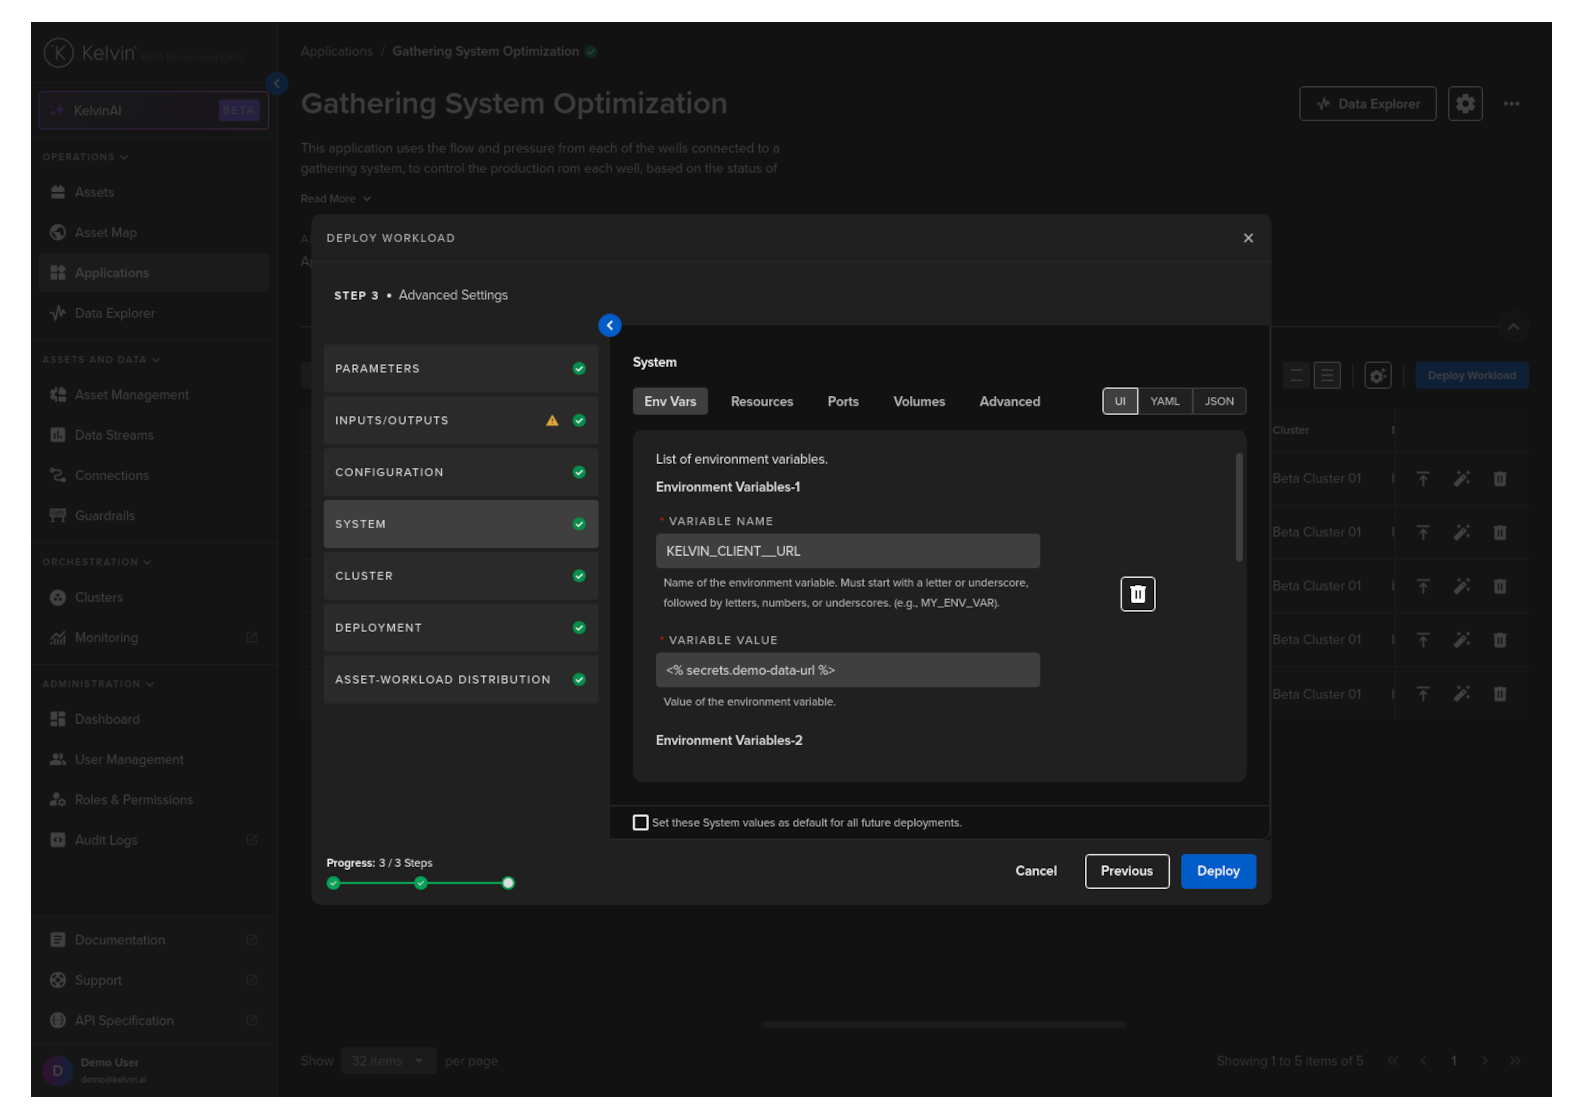Open application settings gear icon
This screenshot has width=1584, height=1120.
pyautogui.click(x=1464, y=104)
